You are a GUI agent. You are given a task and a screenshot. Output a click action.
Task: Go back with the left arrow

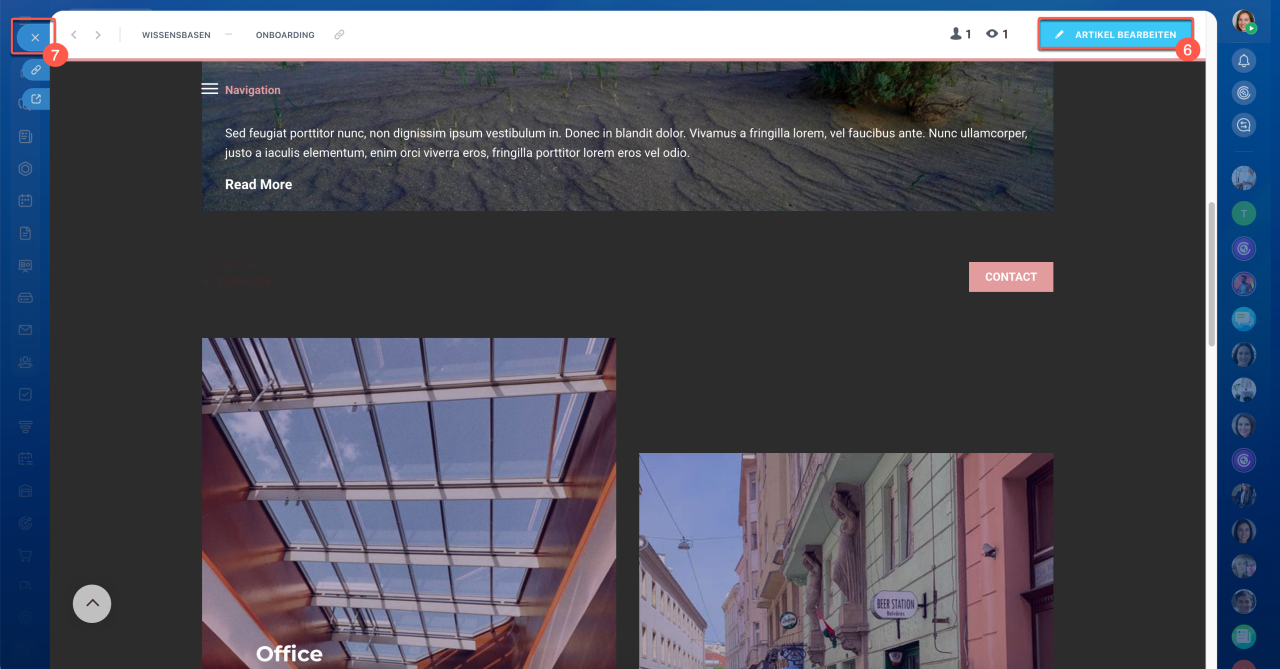tap(74, 35)
